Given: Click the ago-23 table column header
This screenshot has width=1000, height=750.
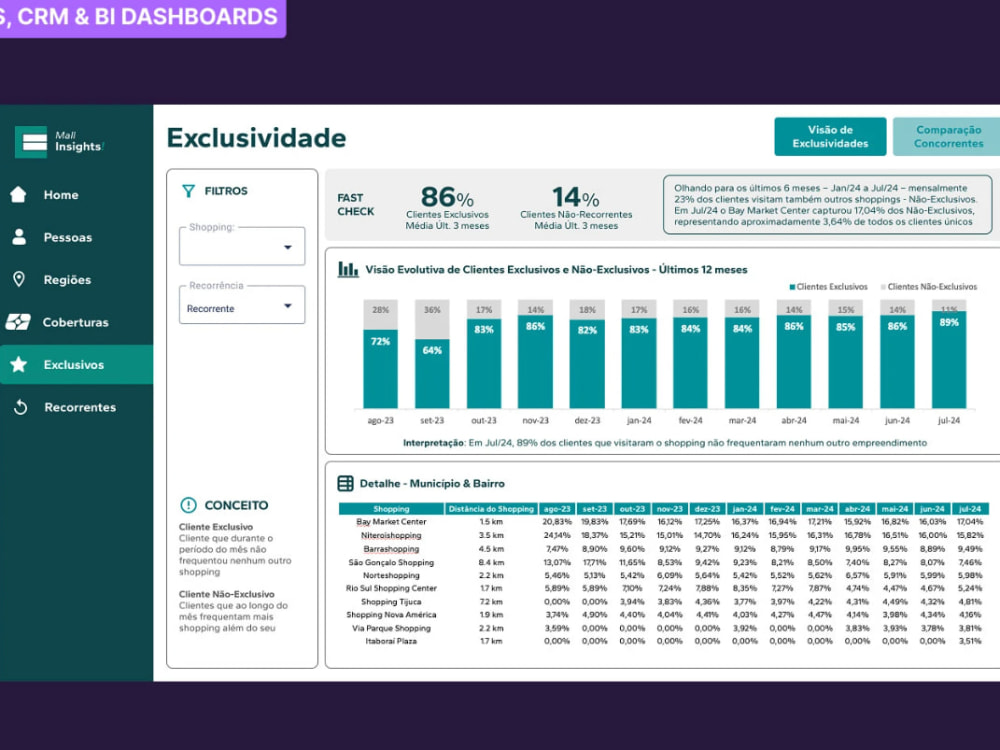Looking at the screenshot, I should pyautogui.click(x=557, y=509).
